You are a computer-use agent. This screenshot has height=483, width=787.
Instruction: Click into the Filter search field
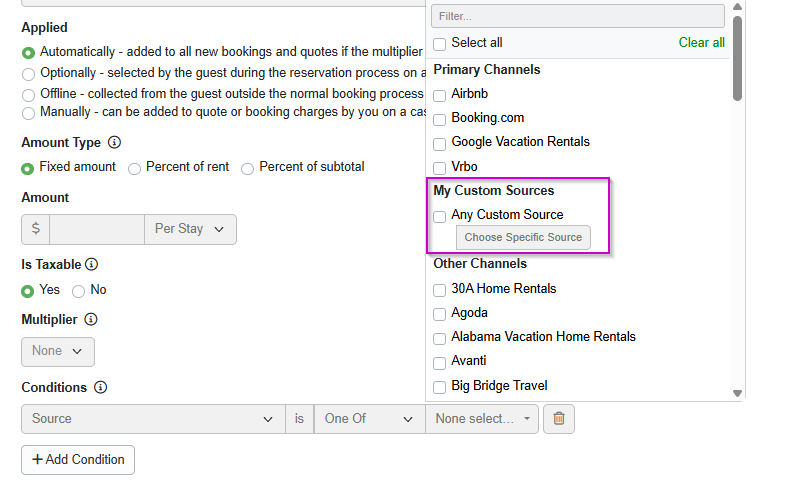coord(578,16)
